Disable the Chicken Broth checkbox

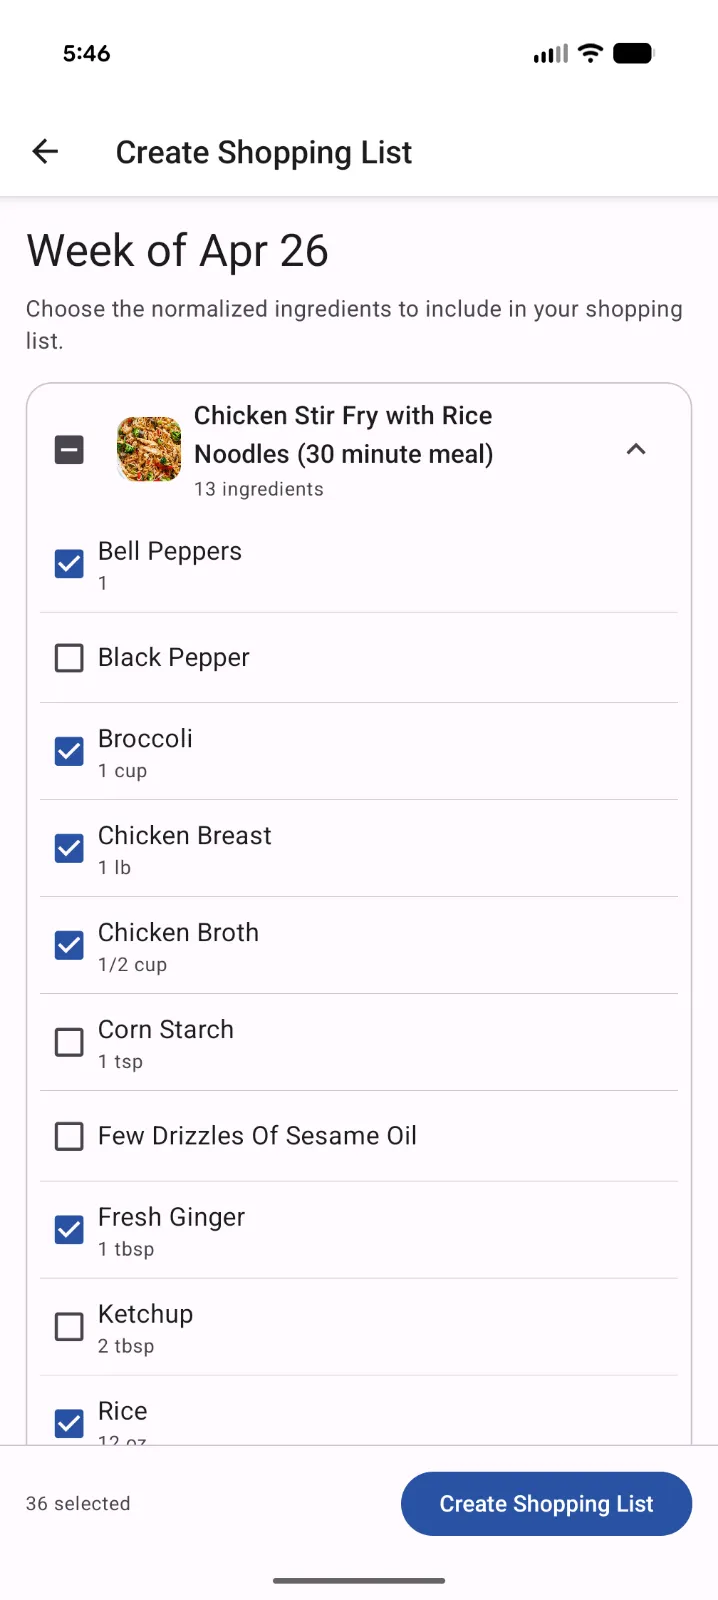pos(68,944)
